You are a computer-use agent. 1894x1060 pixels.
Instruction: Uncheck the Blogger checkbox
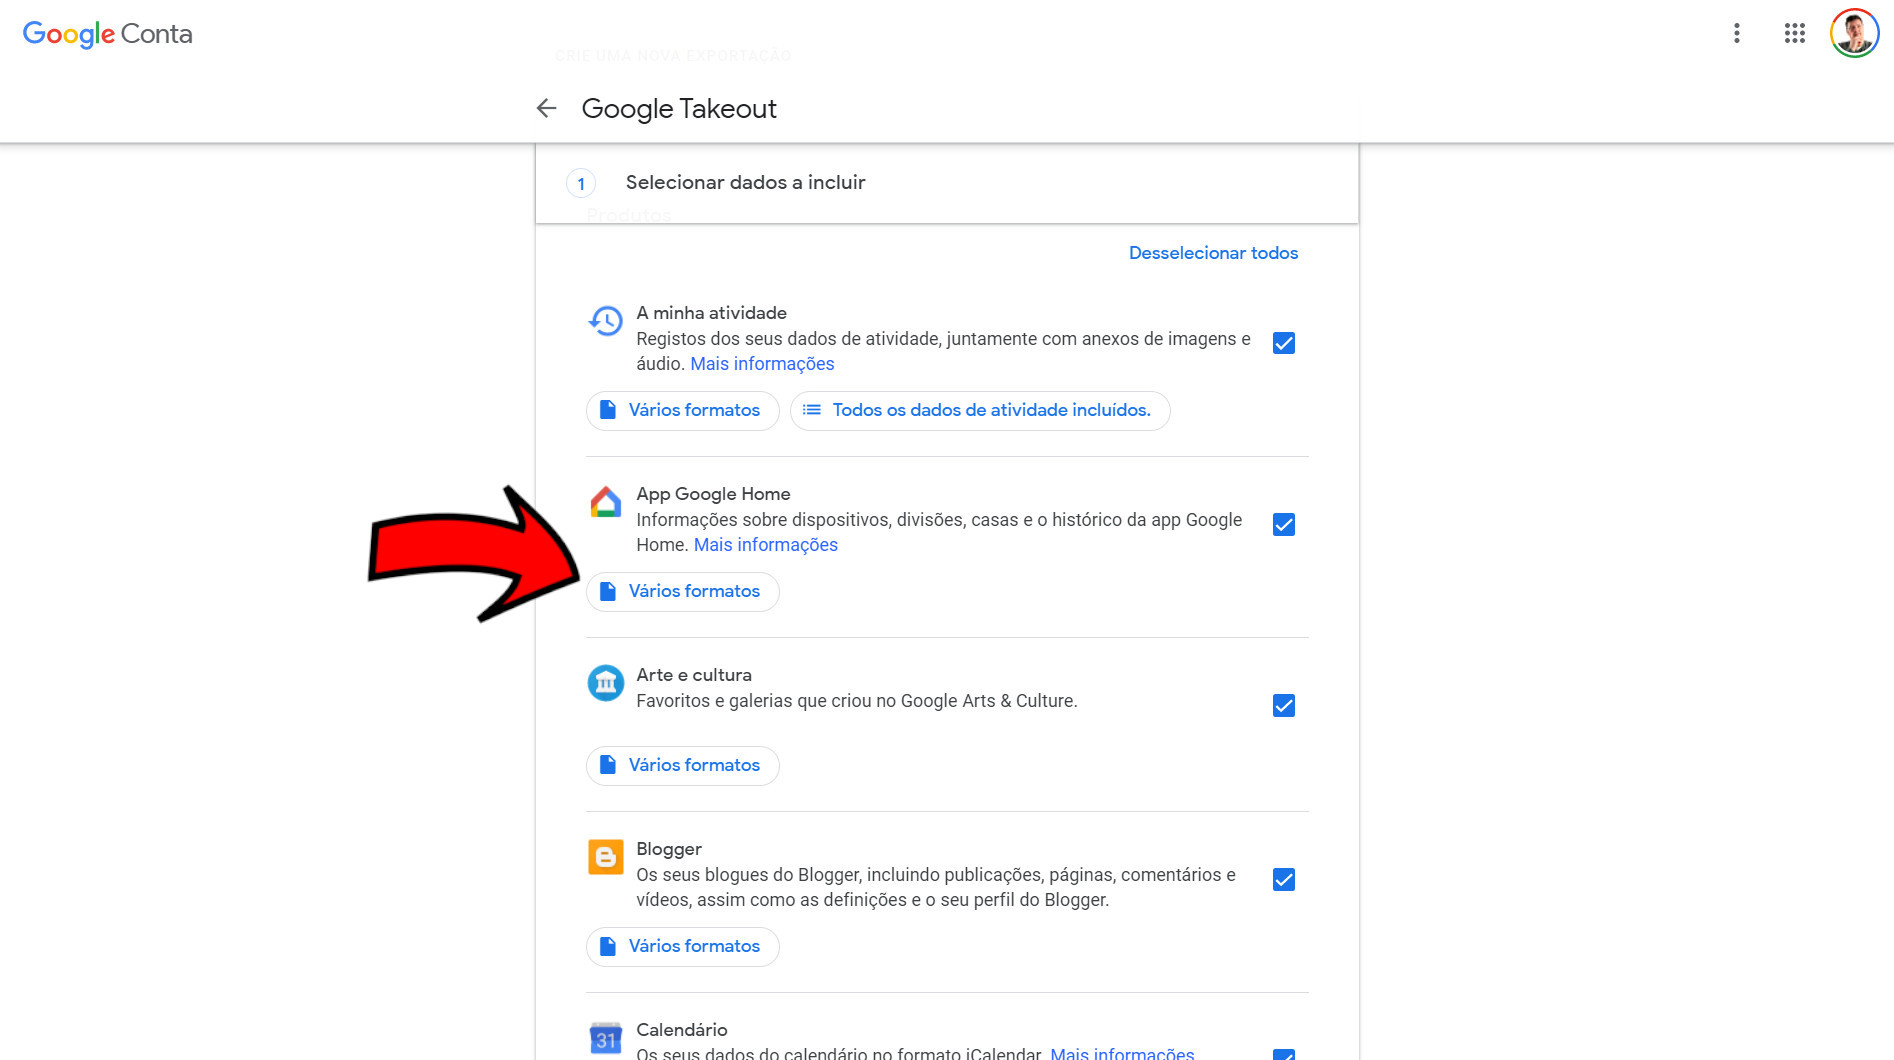coord(1284,879)
